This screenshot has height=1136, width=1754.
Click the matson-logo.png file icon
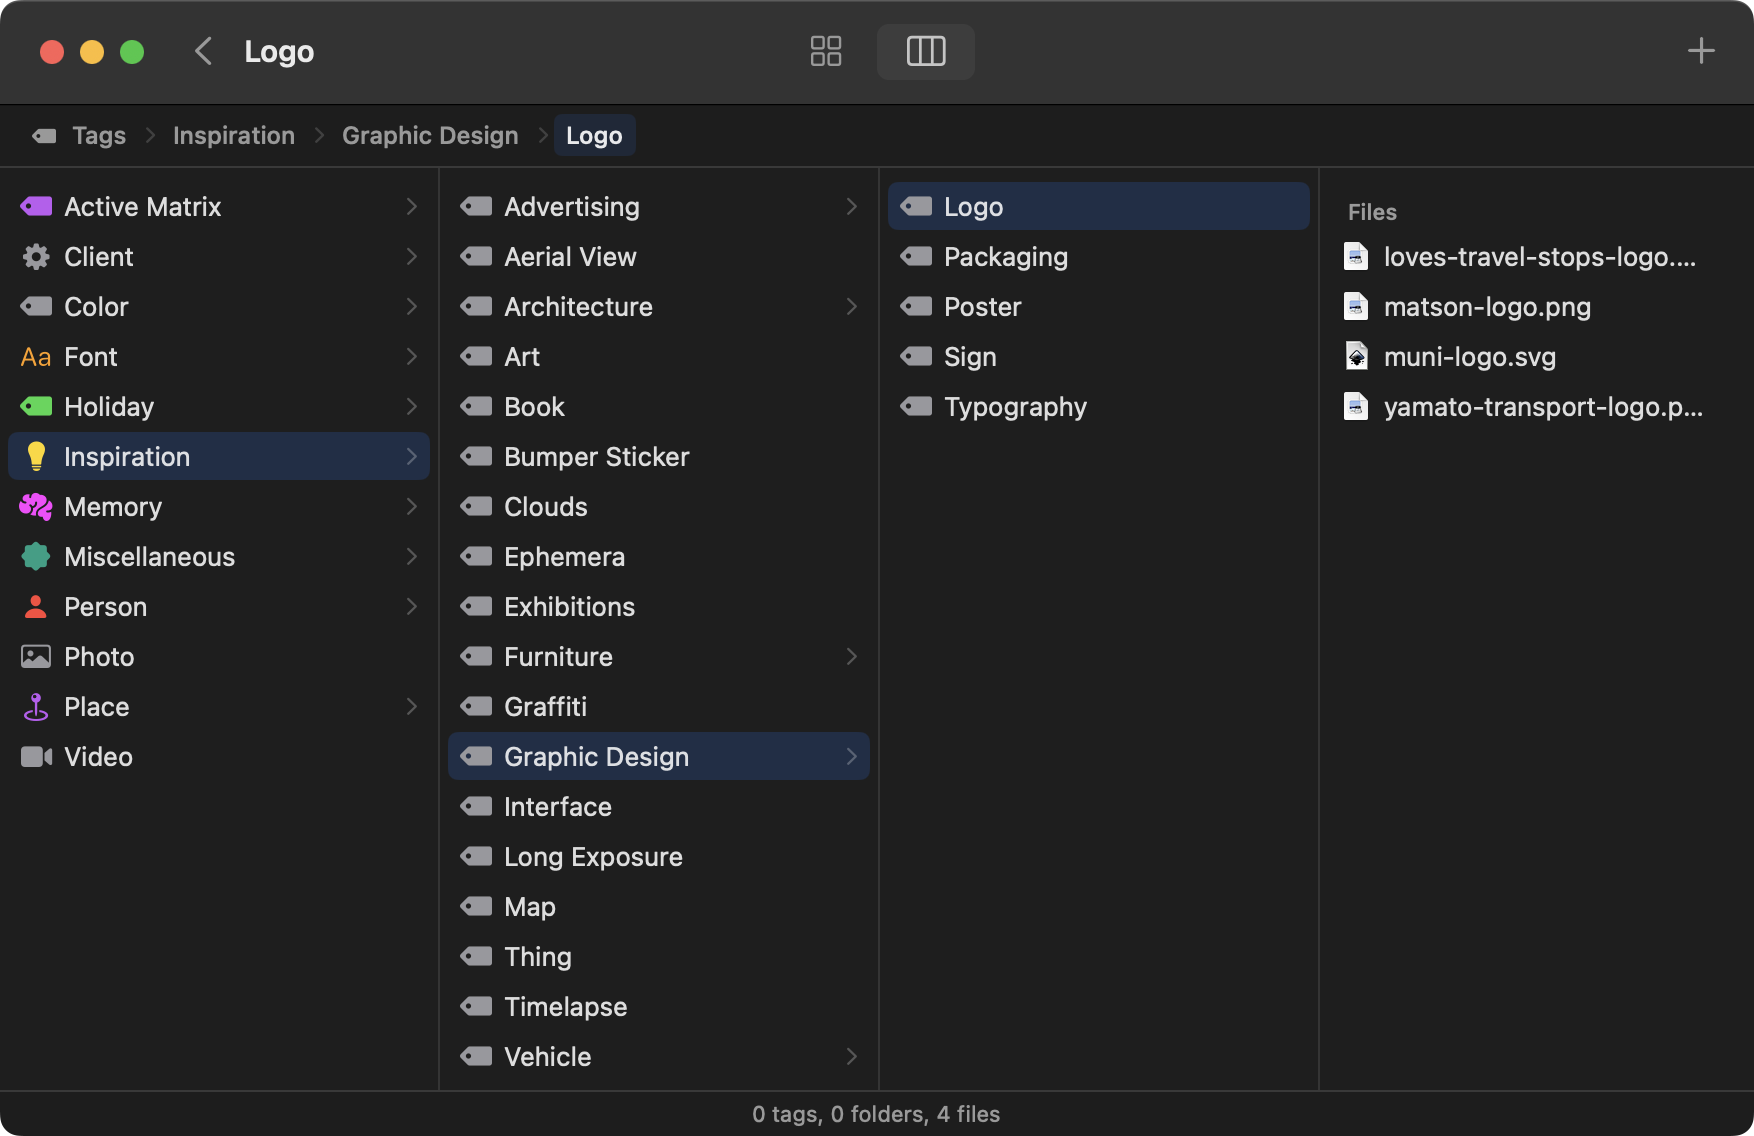click(x=1356, y=306)
